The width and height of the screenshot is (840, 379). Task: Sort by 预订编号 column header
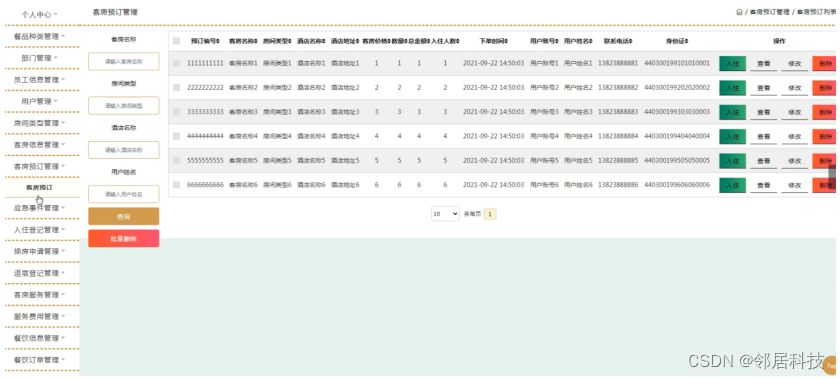(x=205, y=41)
